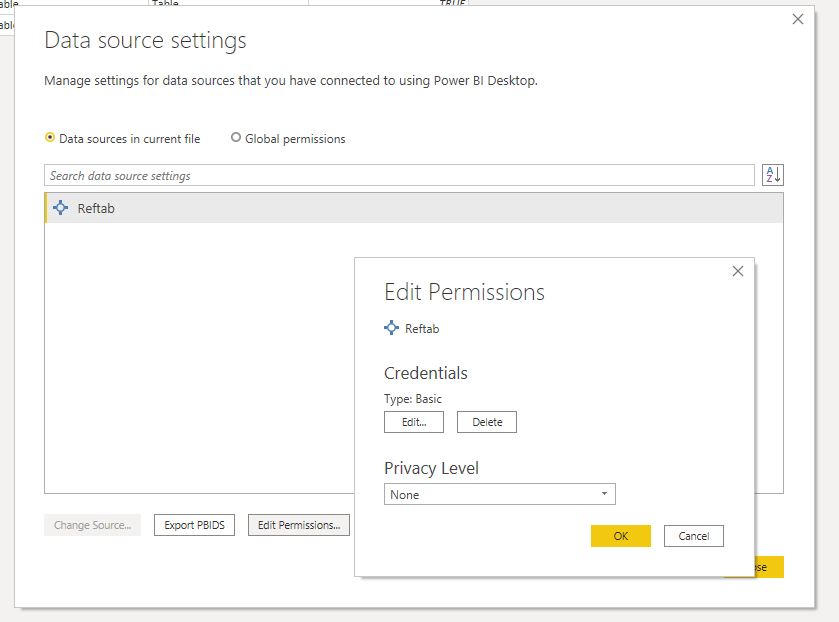839x622 pixels.
Task: Open the Edit Permissions panel
Action: click(298, 524)
